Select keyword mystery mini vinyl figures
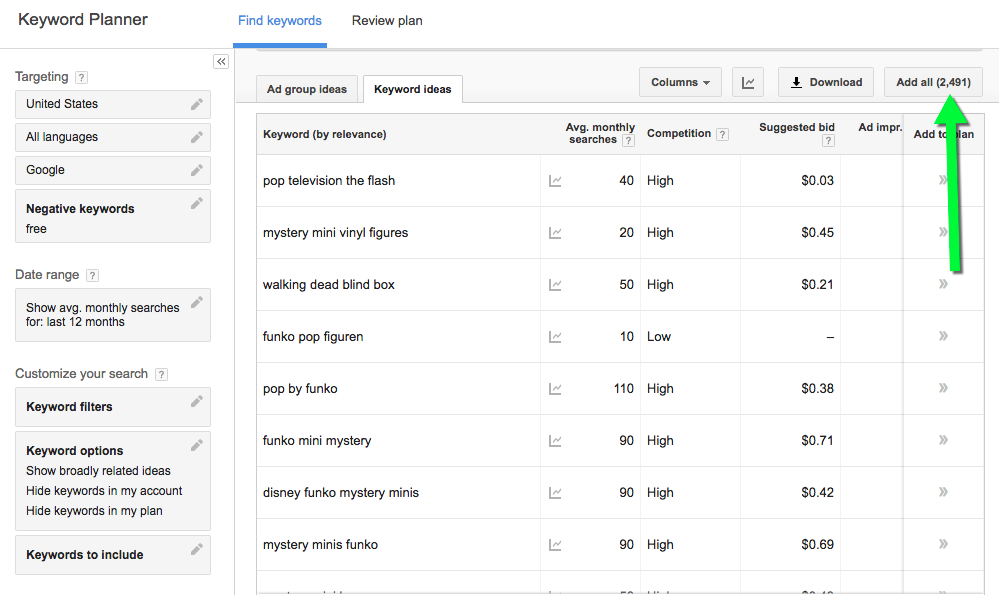Image resolution: width=999 pixels, height=595 pixels. (x=335, y=233)
